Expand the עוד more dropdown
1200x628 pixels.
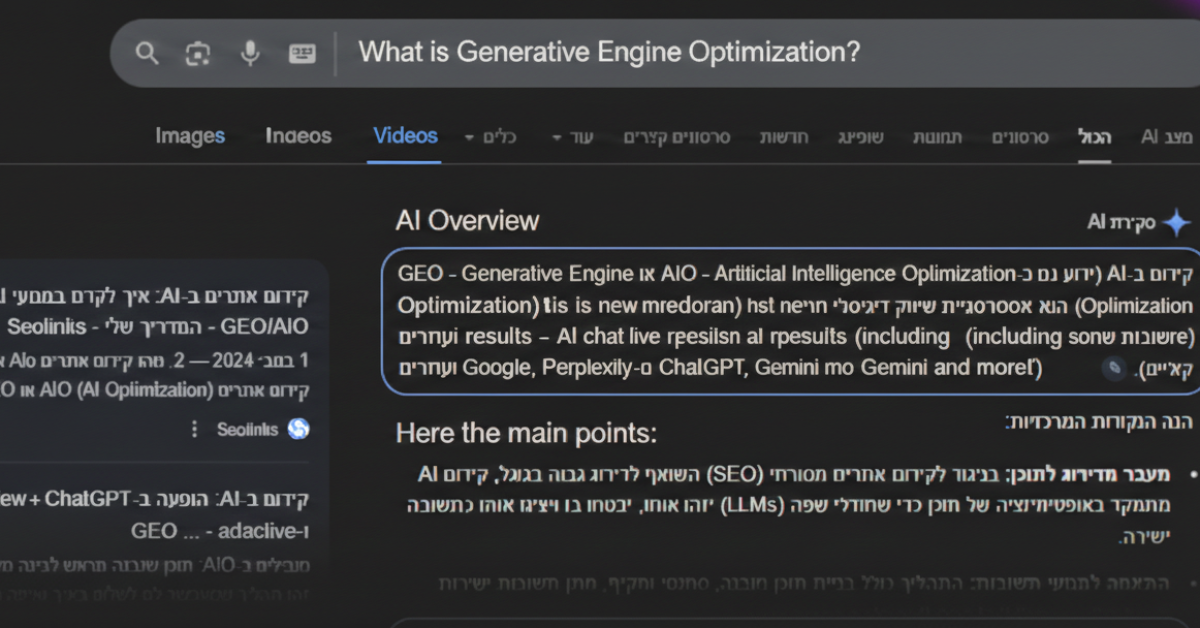573,137
